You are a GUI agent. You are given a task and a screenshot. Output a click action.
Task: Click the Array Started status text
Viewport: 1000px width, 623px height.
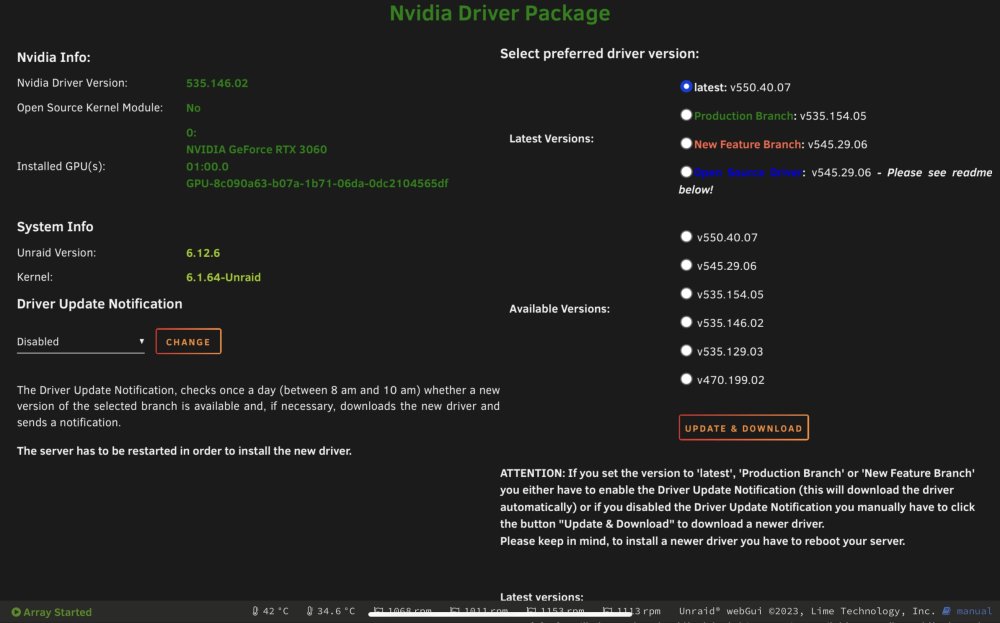57,612
